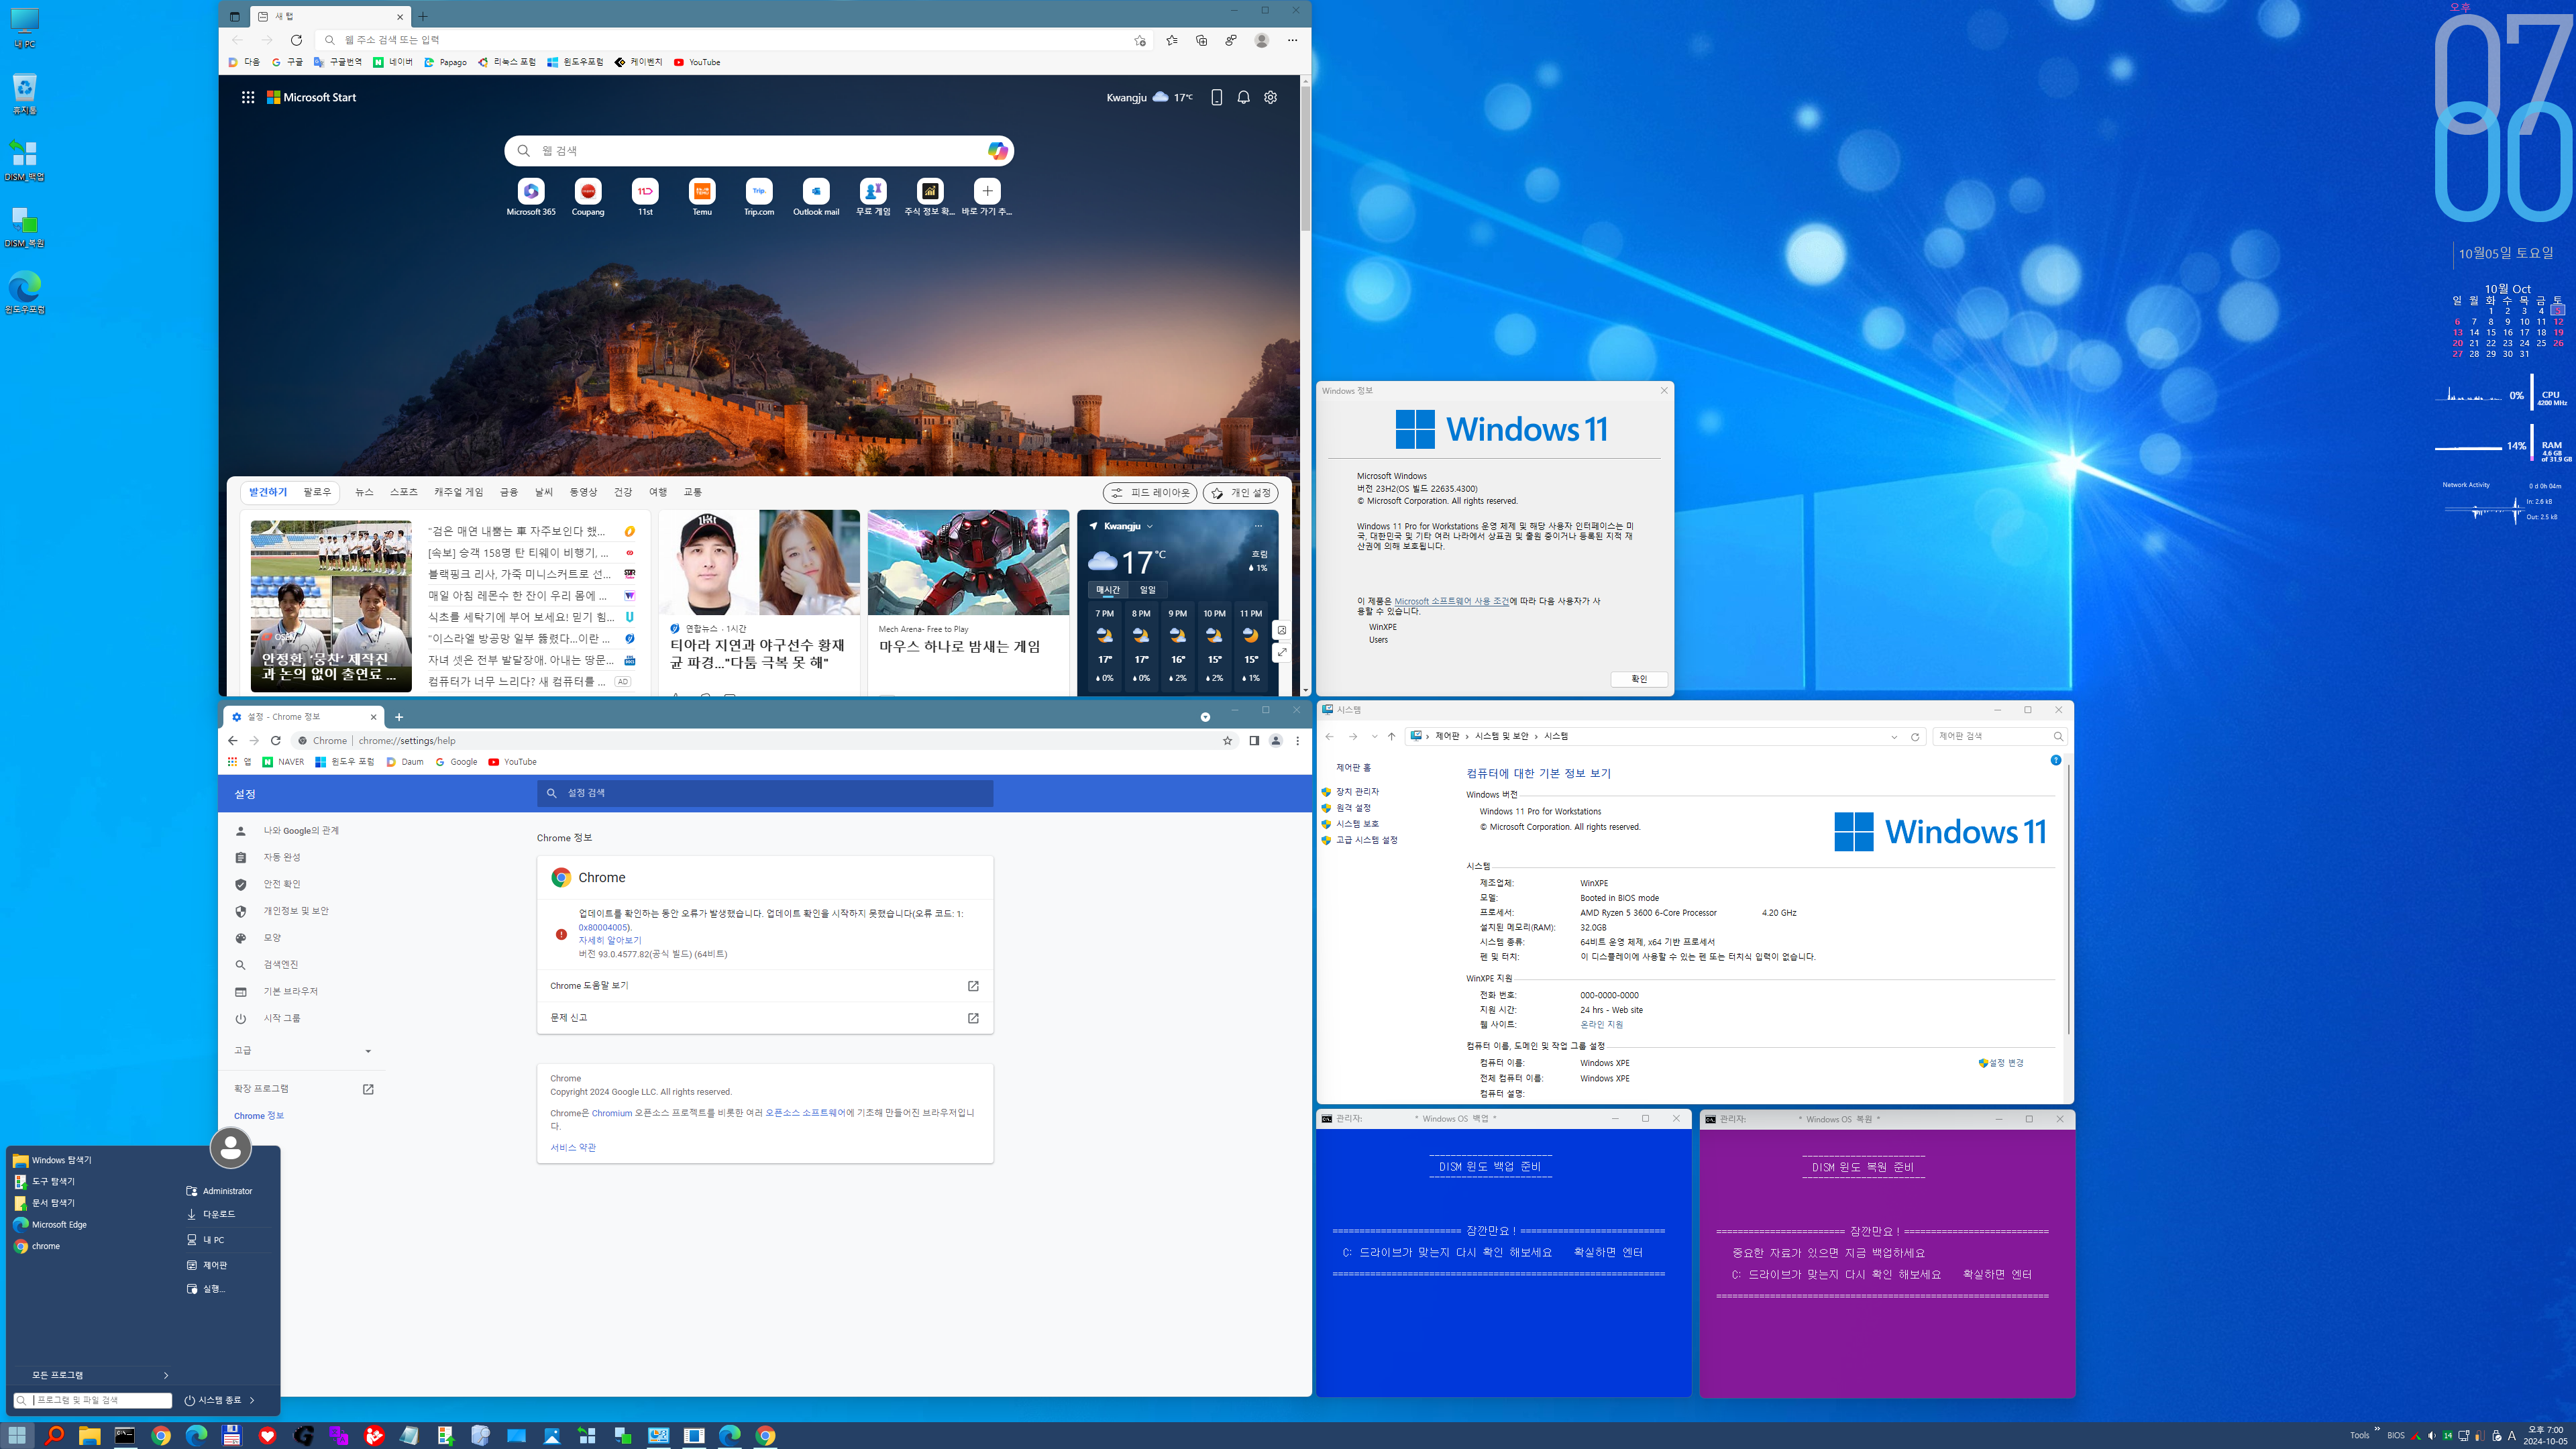Switch to the 팔로우 feed tab
The width and height of the screenshot is (2576, 1449).
317,492
